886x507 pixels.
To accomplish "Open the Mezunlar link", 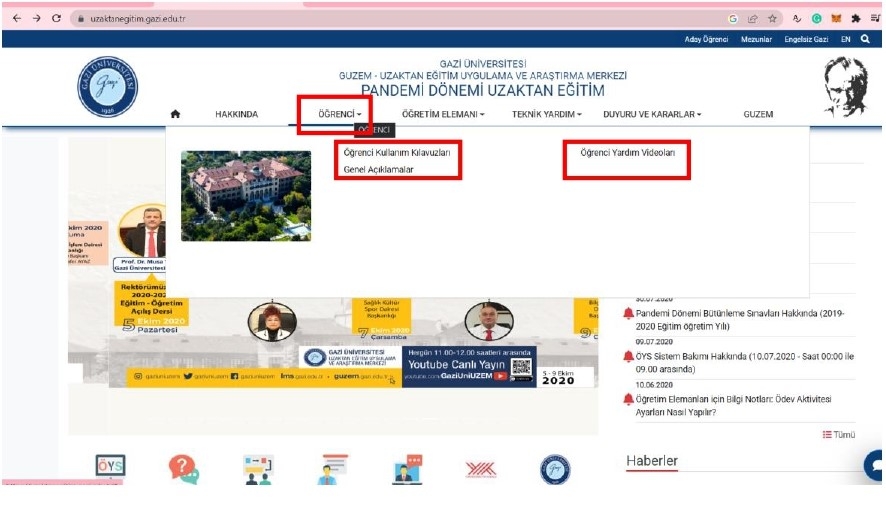I will coord(756,39).
